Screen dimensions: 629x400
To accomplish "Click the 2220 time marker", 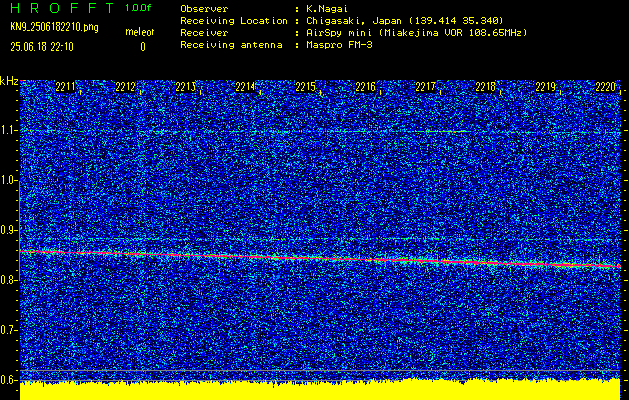I will click(606, 87).
